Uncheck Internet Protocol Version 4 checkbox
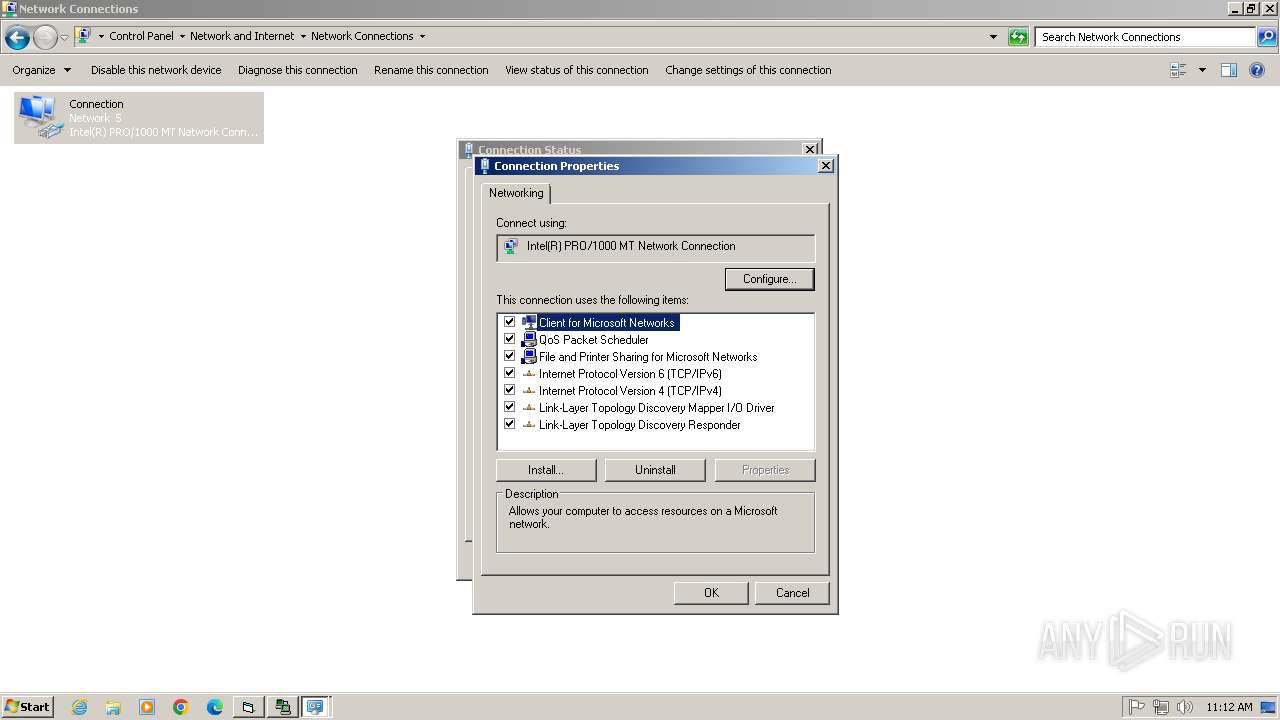 point(510,390)
